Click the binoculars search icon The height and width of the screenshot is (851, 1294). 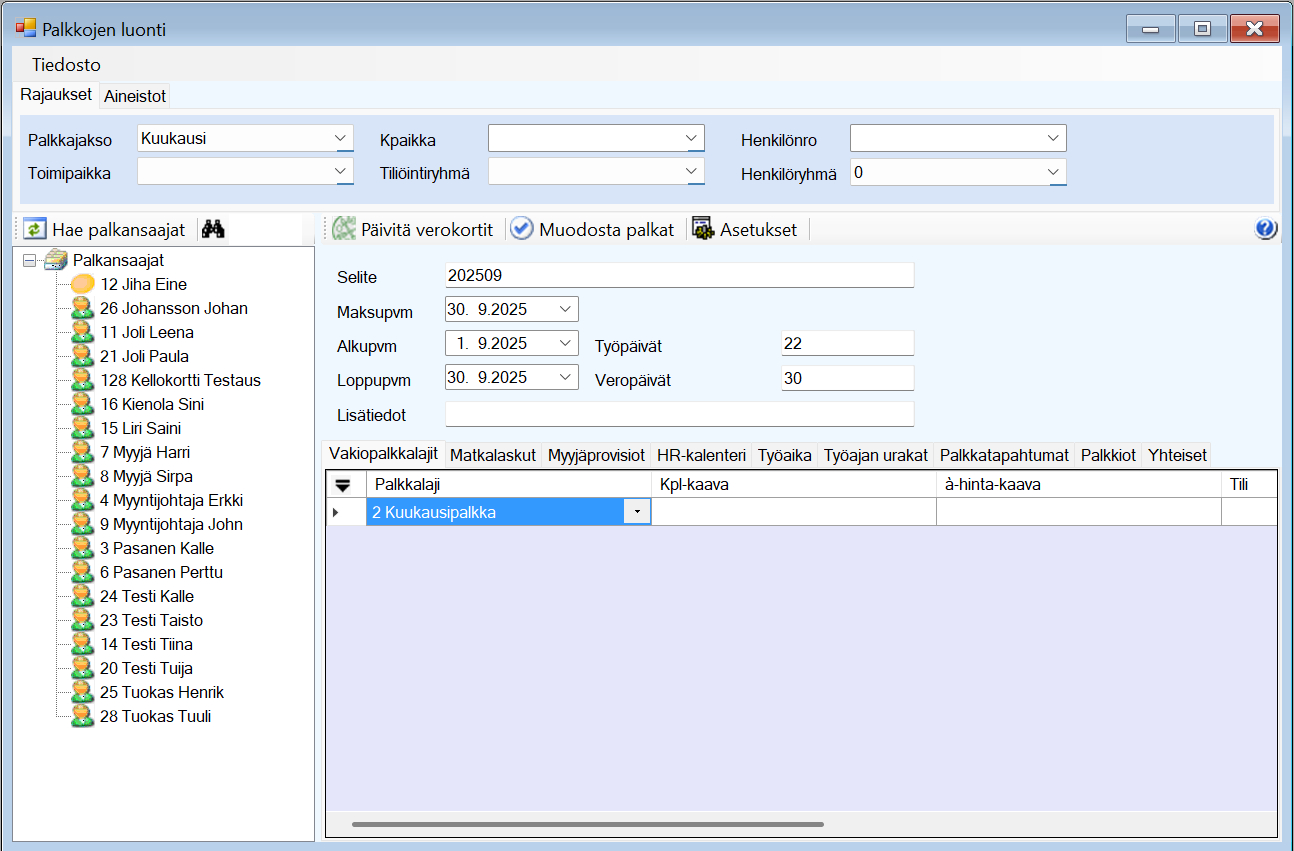212,230
